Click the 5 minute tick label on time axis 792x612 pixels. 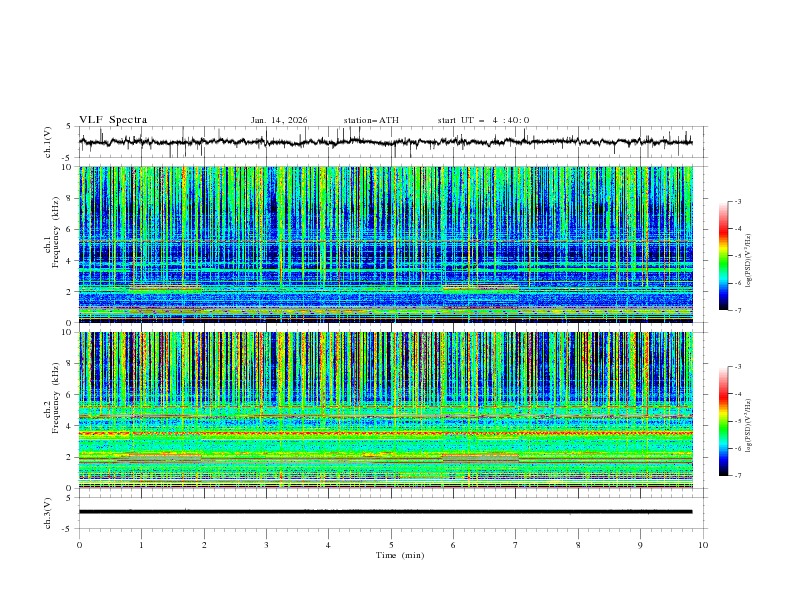click(x=391, y=545)
